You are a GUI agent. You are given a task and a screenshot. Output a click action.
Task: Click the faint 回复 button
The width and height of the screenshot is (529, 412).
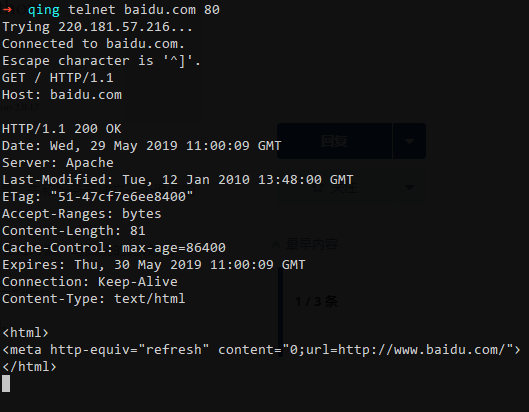coord(334,141)
